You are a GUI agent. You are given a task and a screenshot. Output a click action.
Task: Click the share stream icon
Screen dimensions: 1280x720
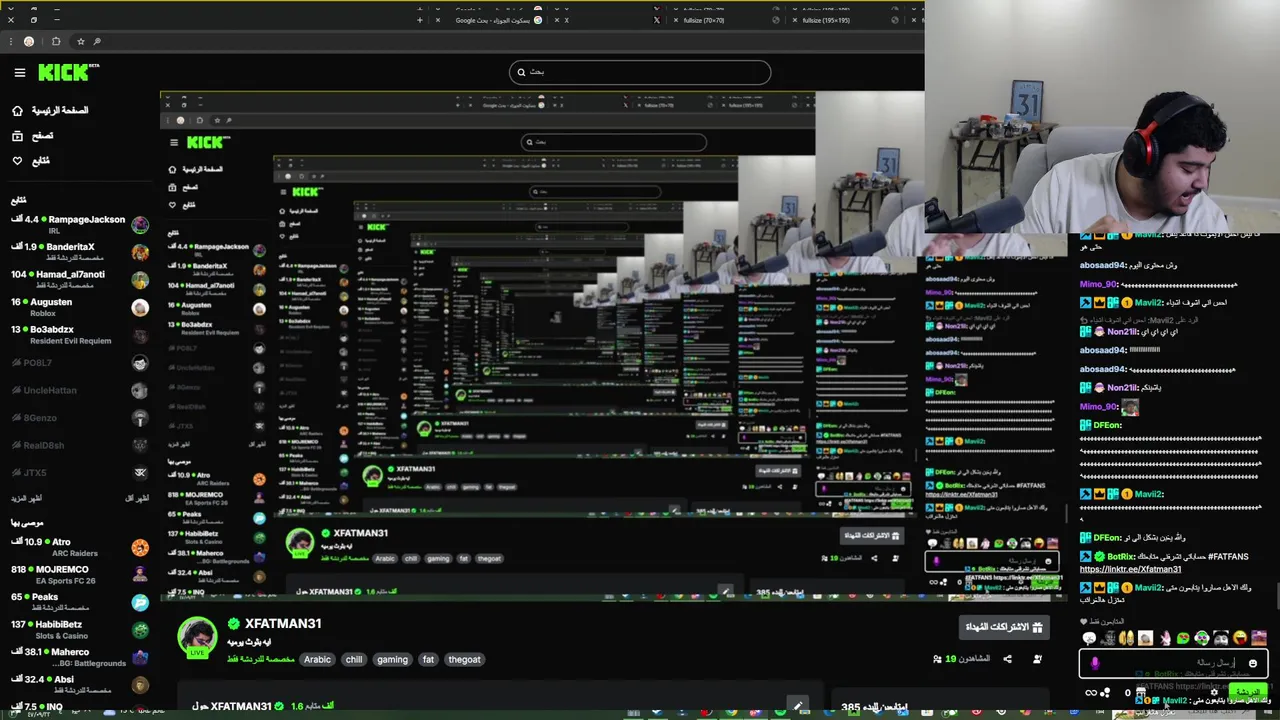click(1007, 659)
